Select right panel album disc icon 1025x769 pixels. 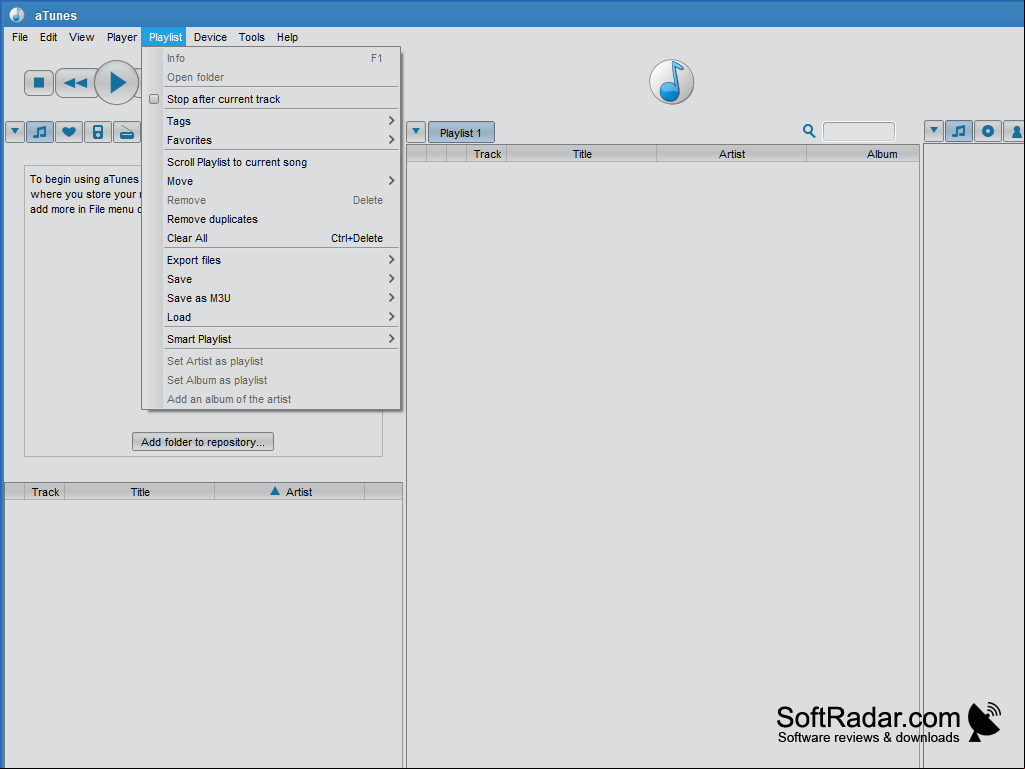point(988,131)
